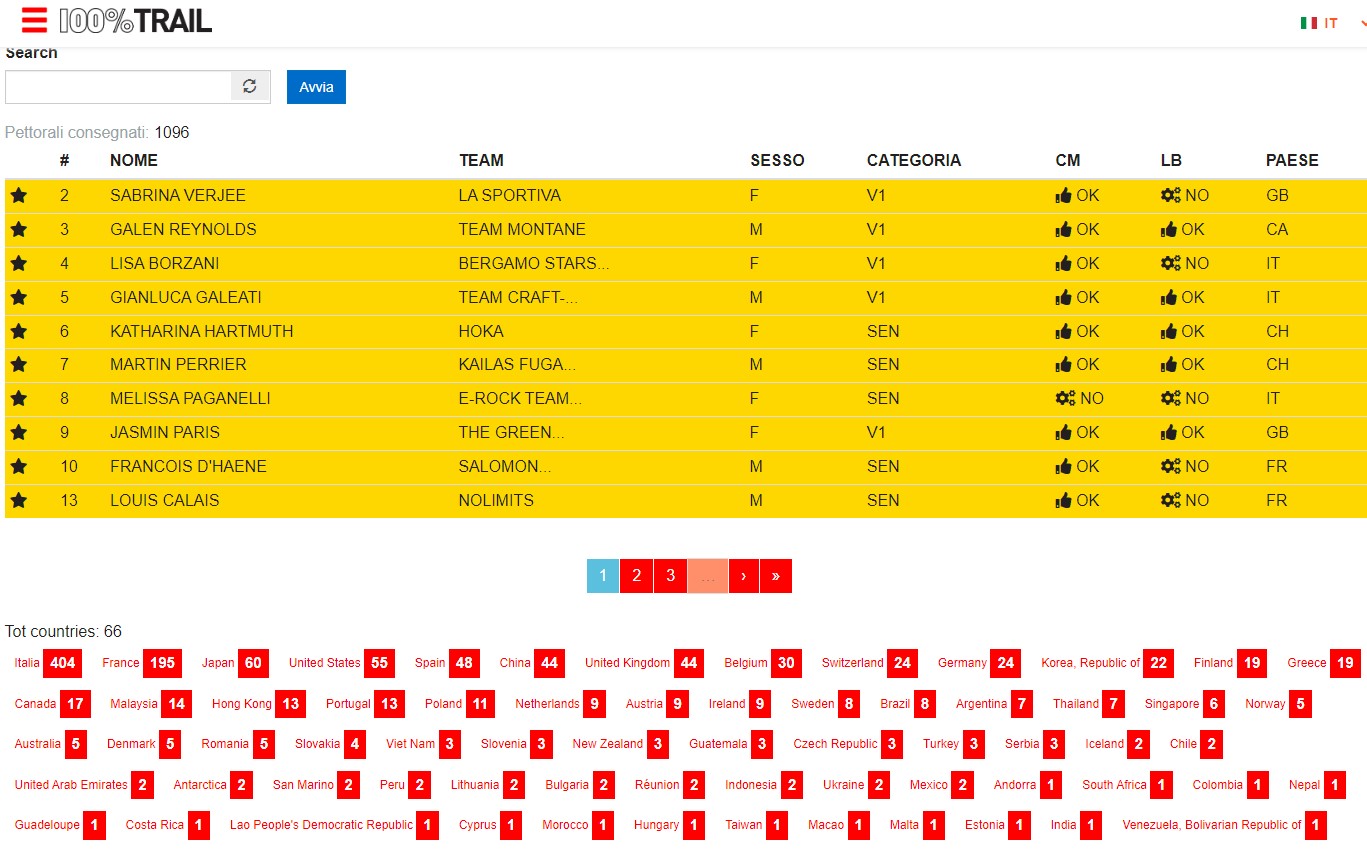Select the United States 55 country tag
The image size is (1367, 860).
tap(340, 663)
